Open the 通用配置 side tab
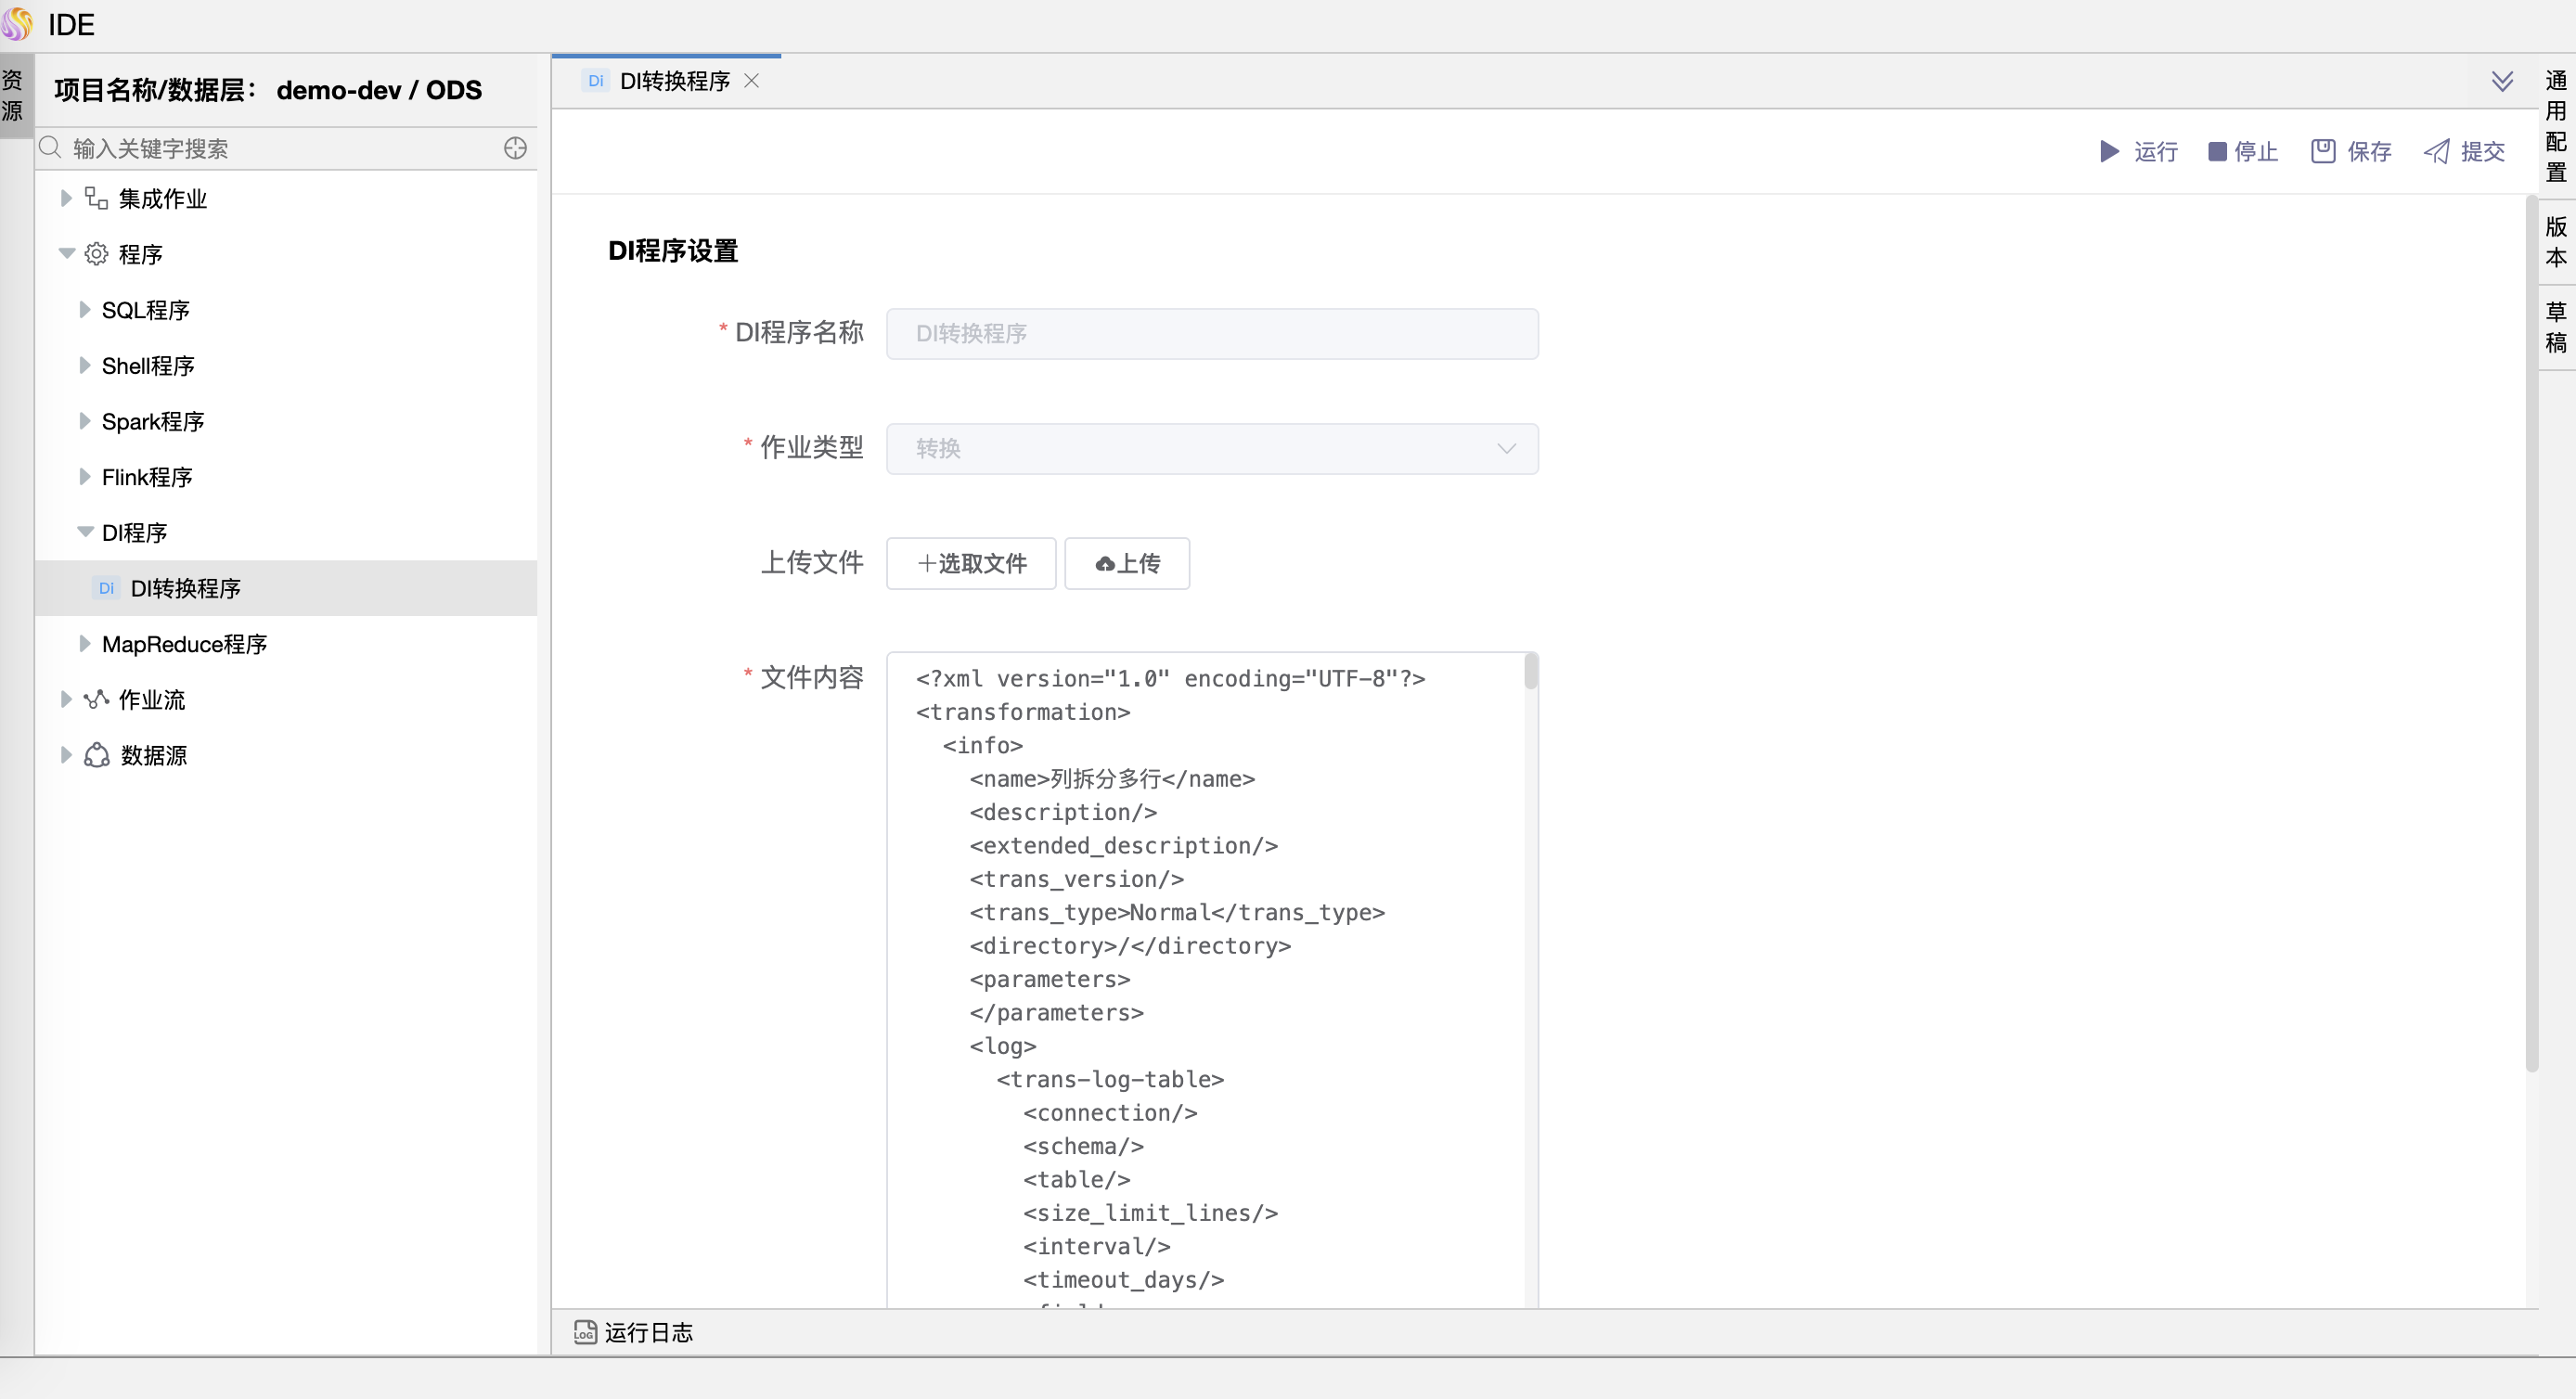 point(2556,125)
